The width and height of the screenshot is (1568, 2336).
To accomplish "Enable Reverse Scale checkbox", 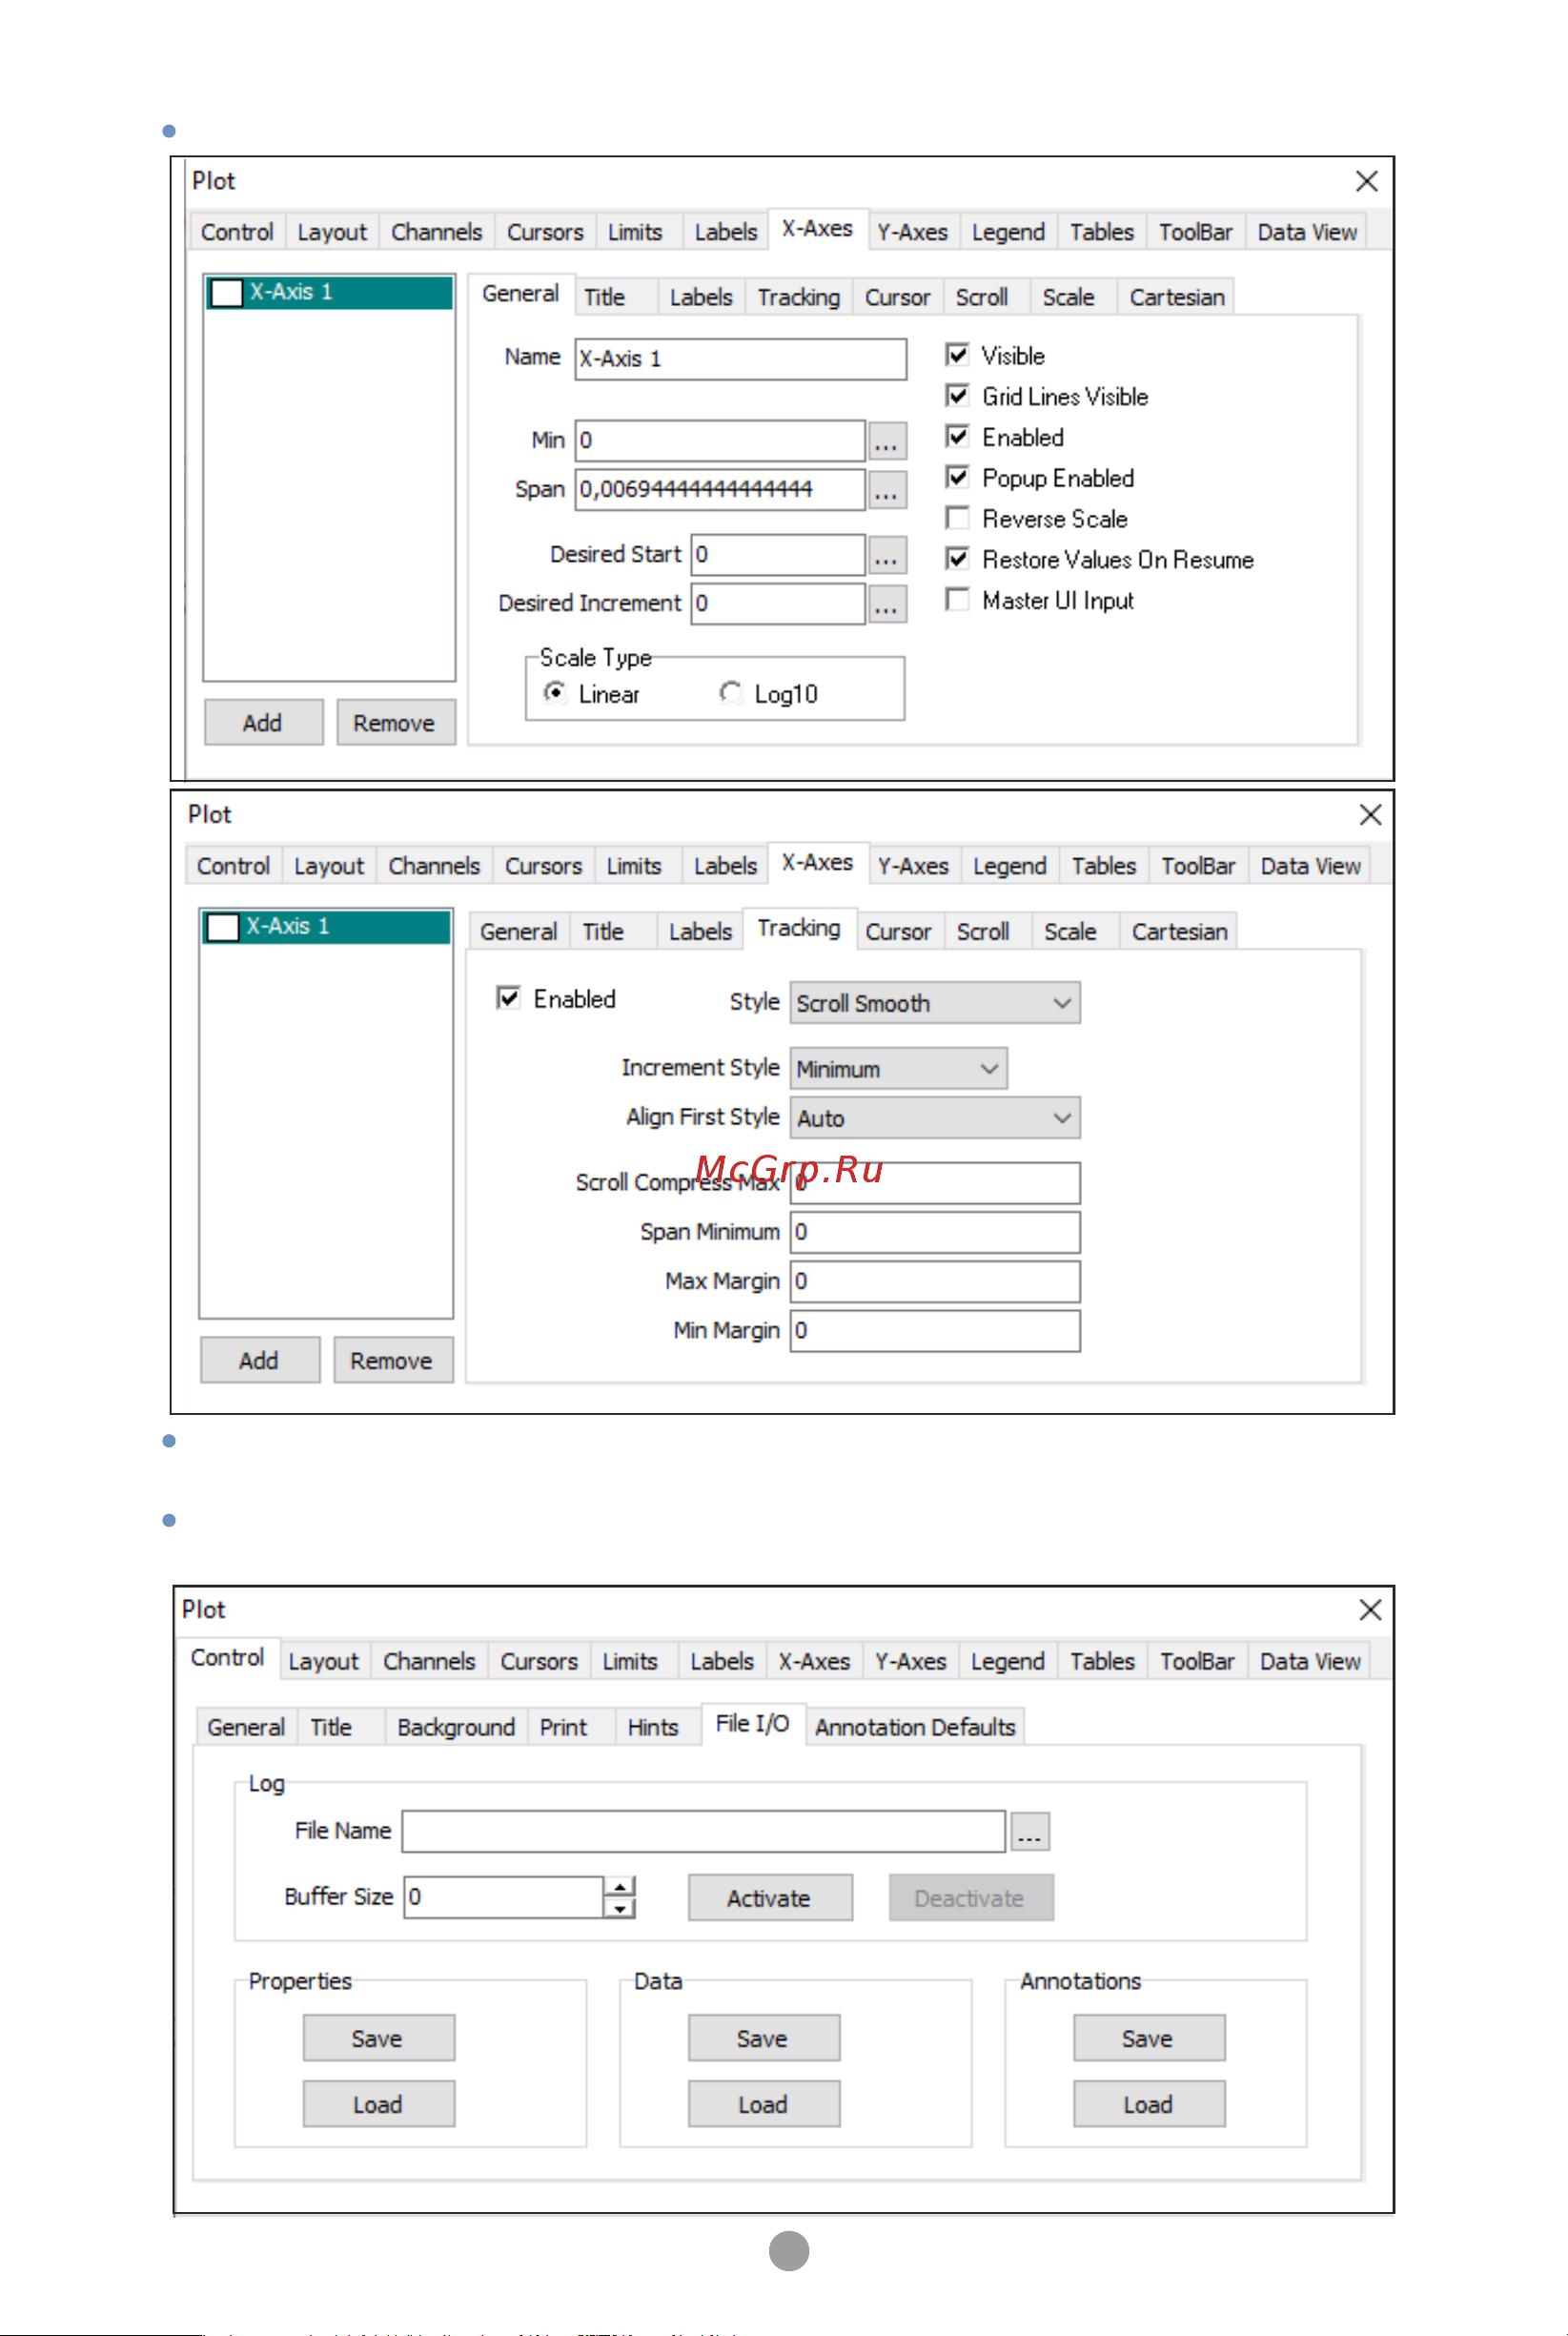I will 958,518.
